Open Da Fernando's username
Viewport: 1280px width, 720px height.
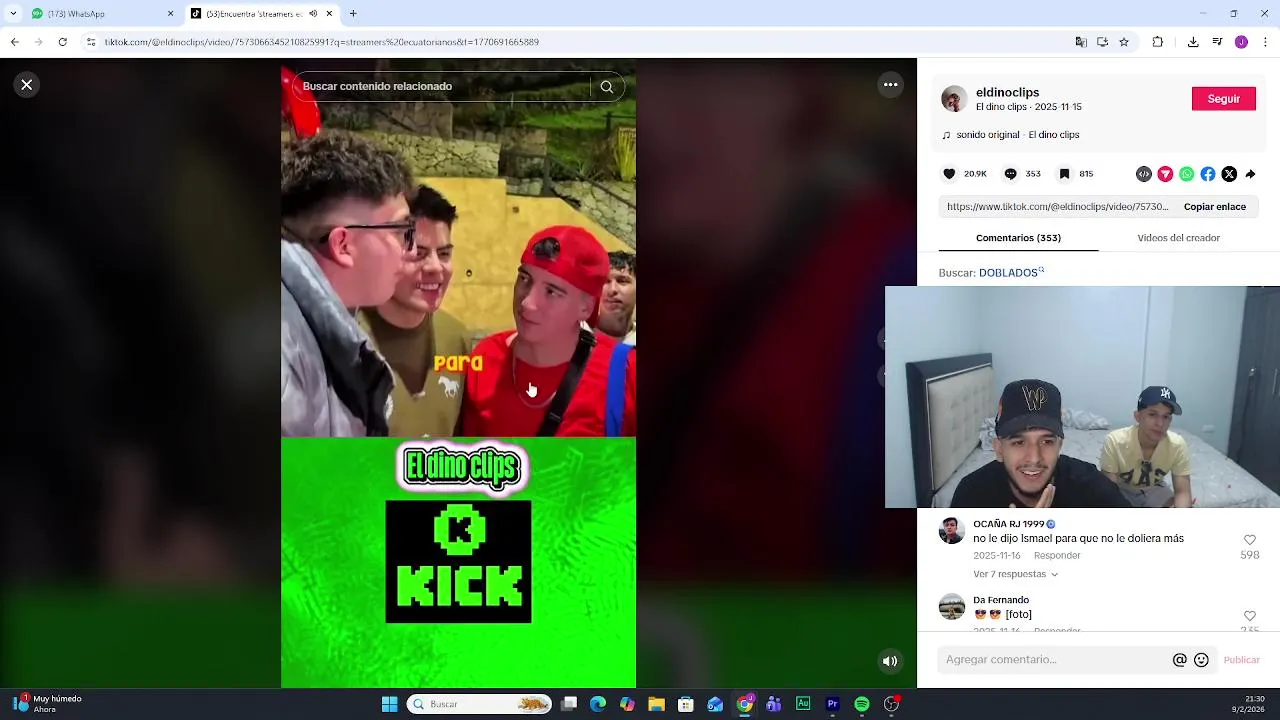pyautogui.click(x=1001, y=600)
